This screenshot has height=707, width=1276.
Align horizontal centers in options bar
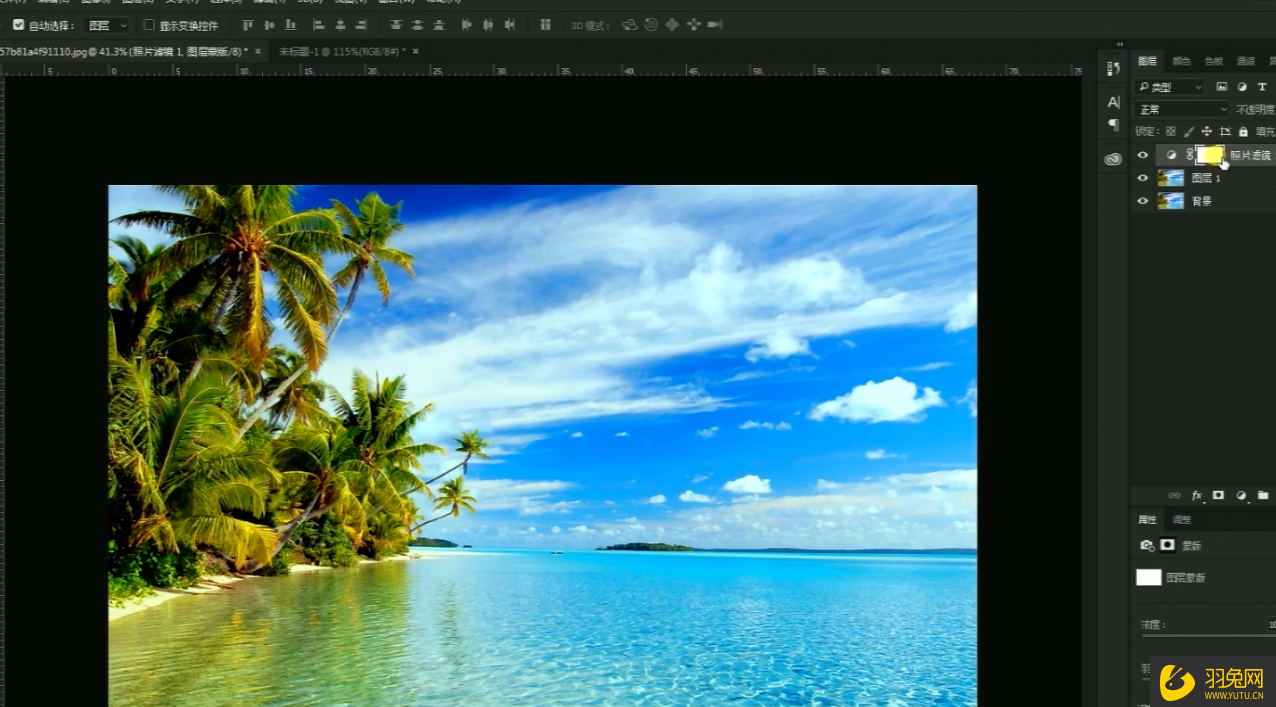tap(340, 25)
